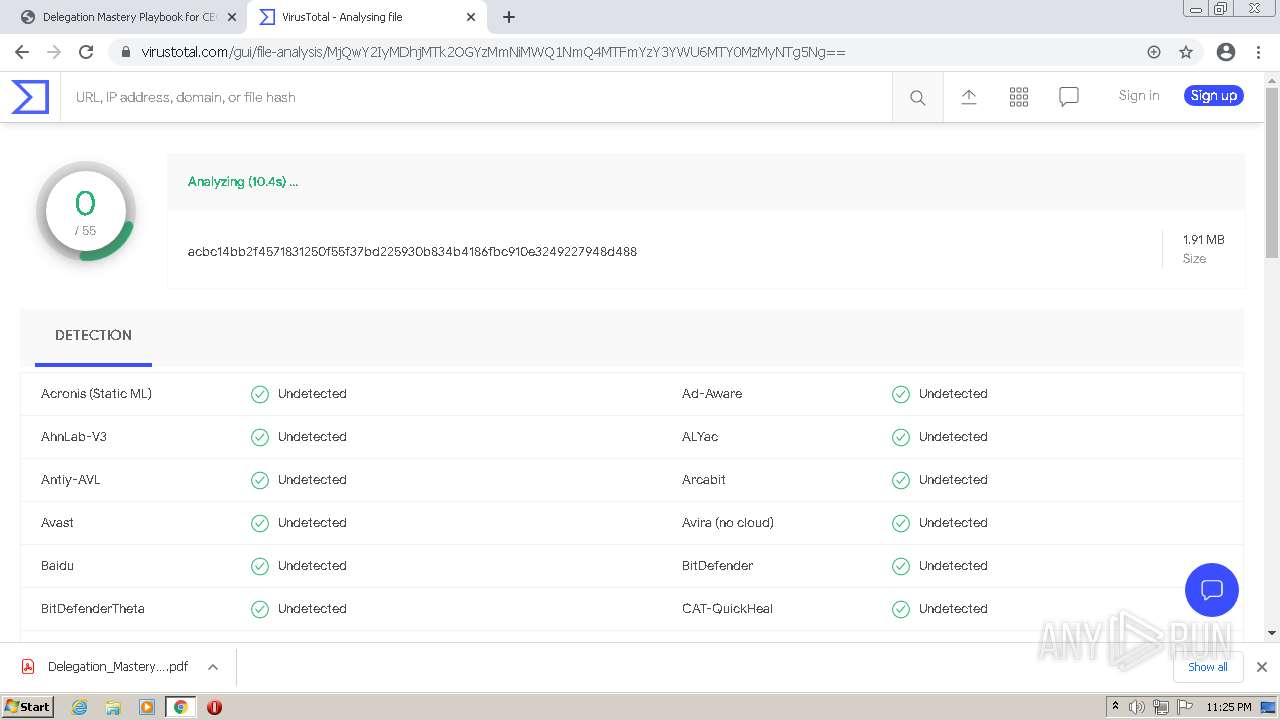Expand the Delegation_Mastery download options arrow
Image resolution: width=1280 pixels, height=720 pixels.
[x=213, y=667]
